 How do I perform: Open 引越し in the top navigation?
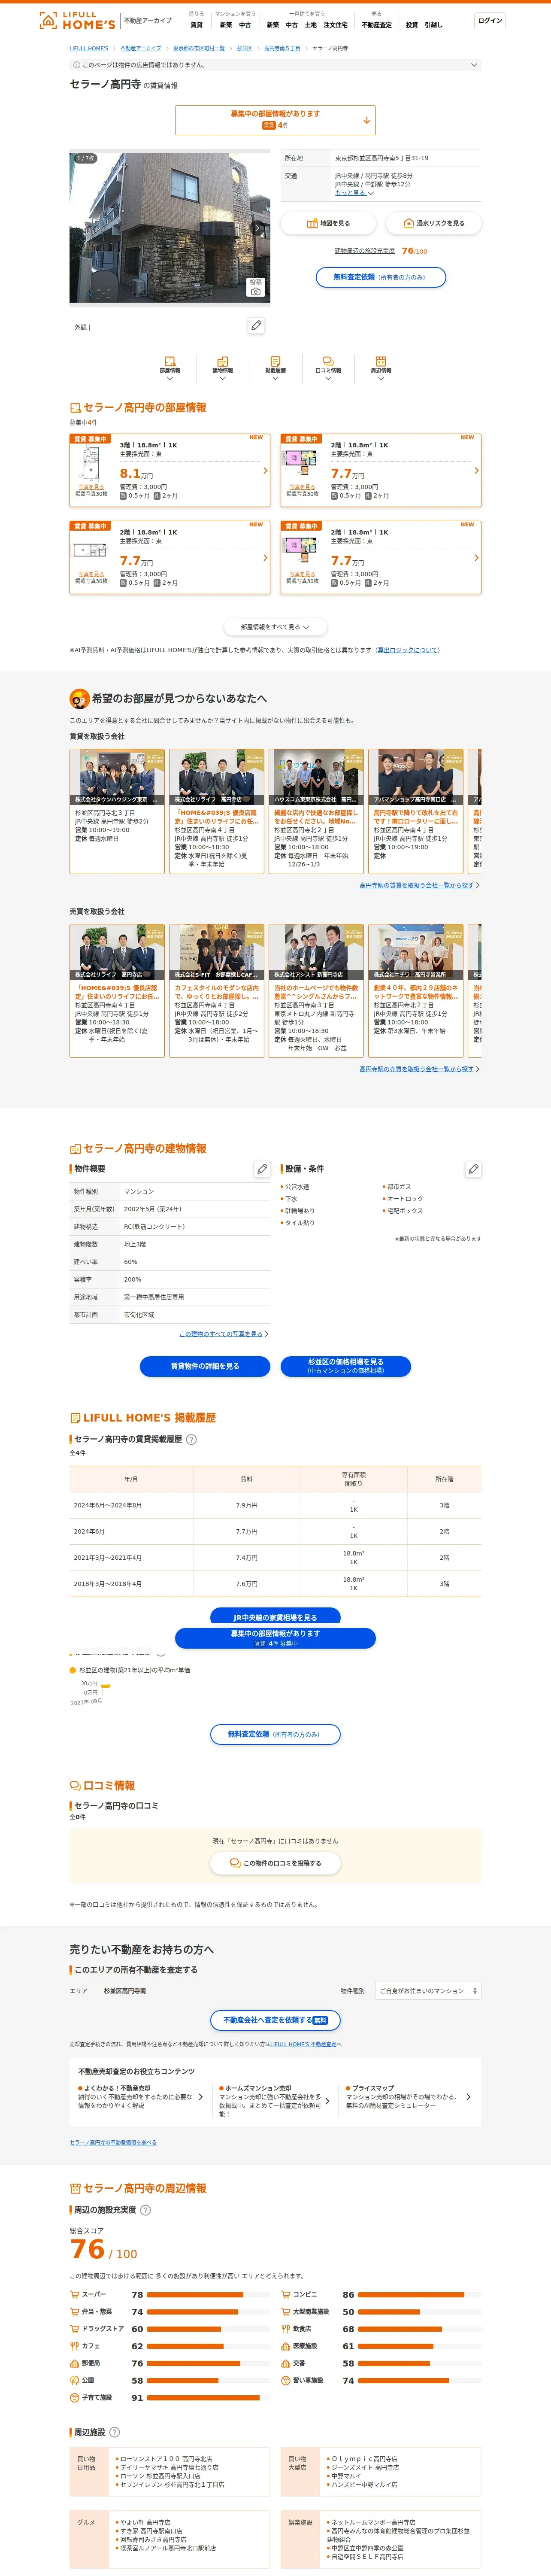[x=433, y=25]
